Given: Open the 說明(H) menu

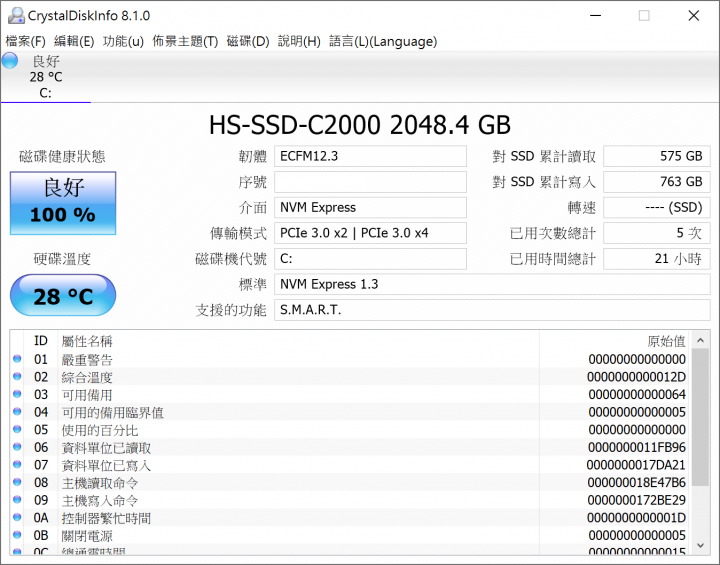Looking at the screenshot, I should (x=299, y=41).
